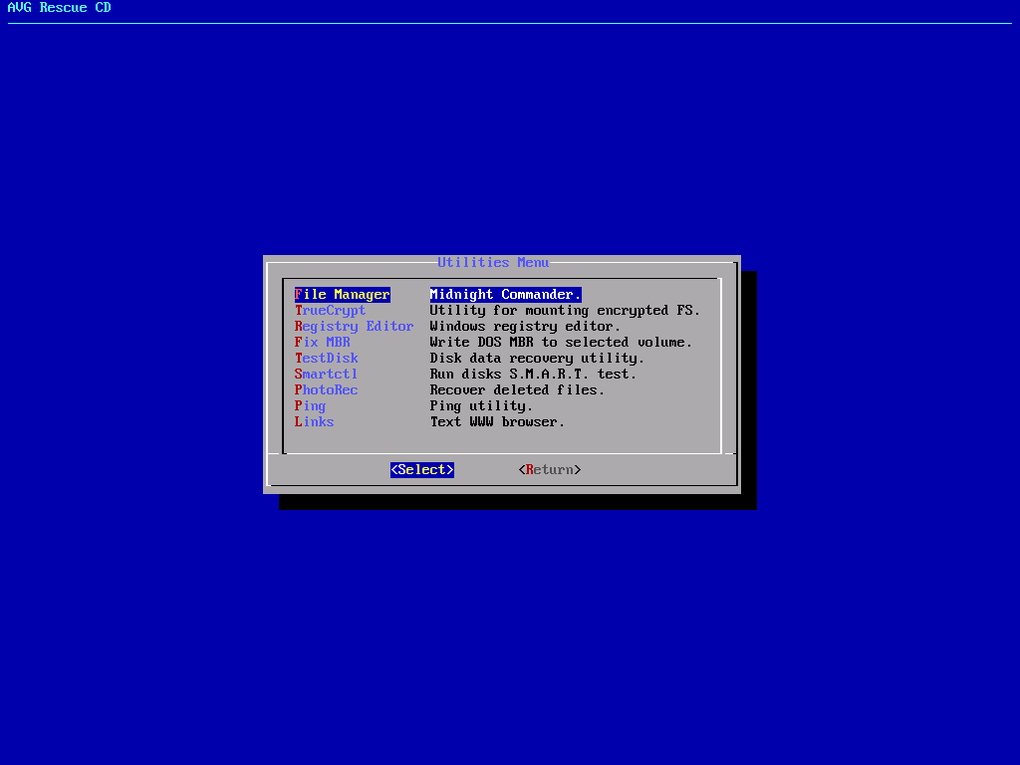Click the <Select> button
The width and height of the screenshot is (1020, 765).
tap(422, 470)
